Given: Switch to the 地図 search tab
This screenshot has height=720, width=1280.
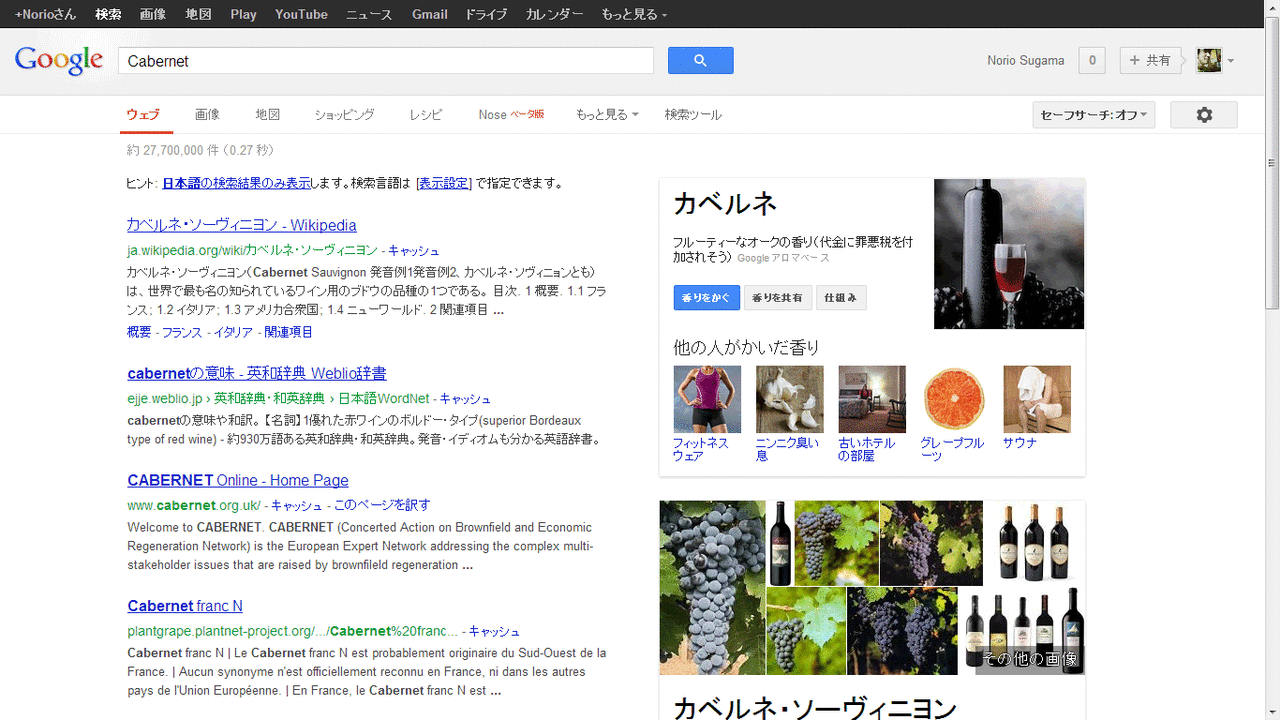Looking at the screenshot, I should [267, 115].
